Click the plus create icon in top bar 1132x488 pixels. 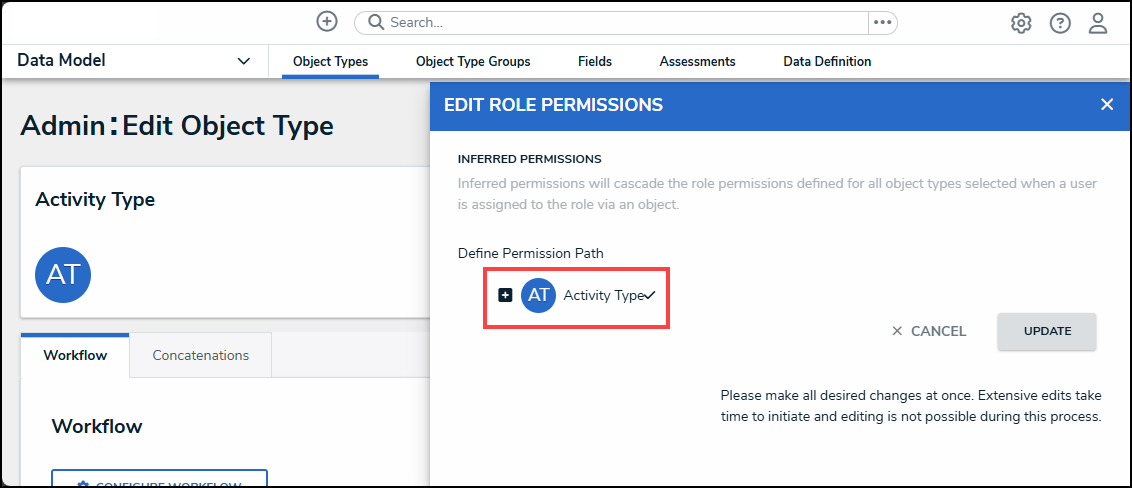[x=327, y=22]
